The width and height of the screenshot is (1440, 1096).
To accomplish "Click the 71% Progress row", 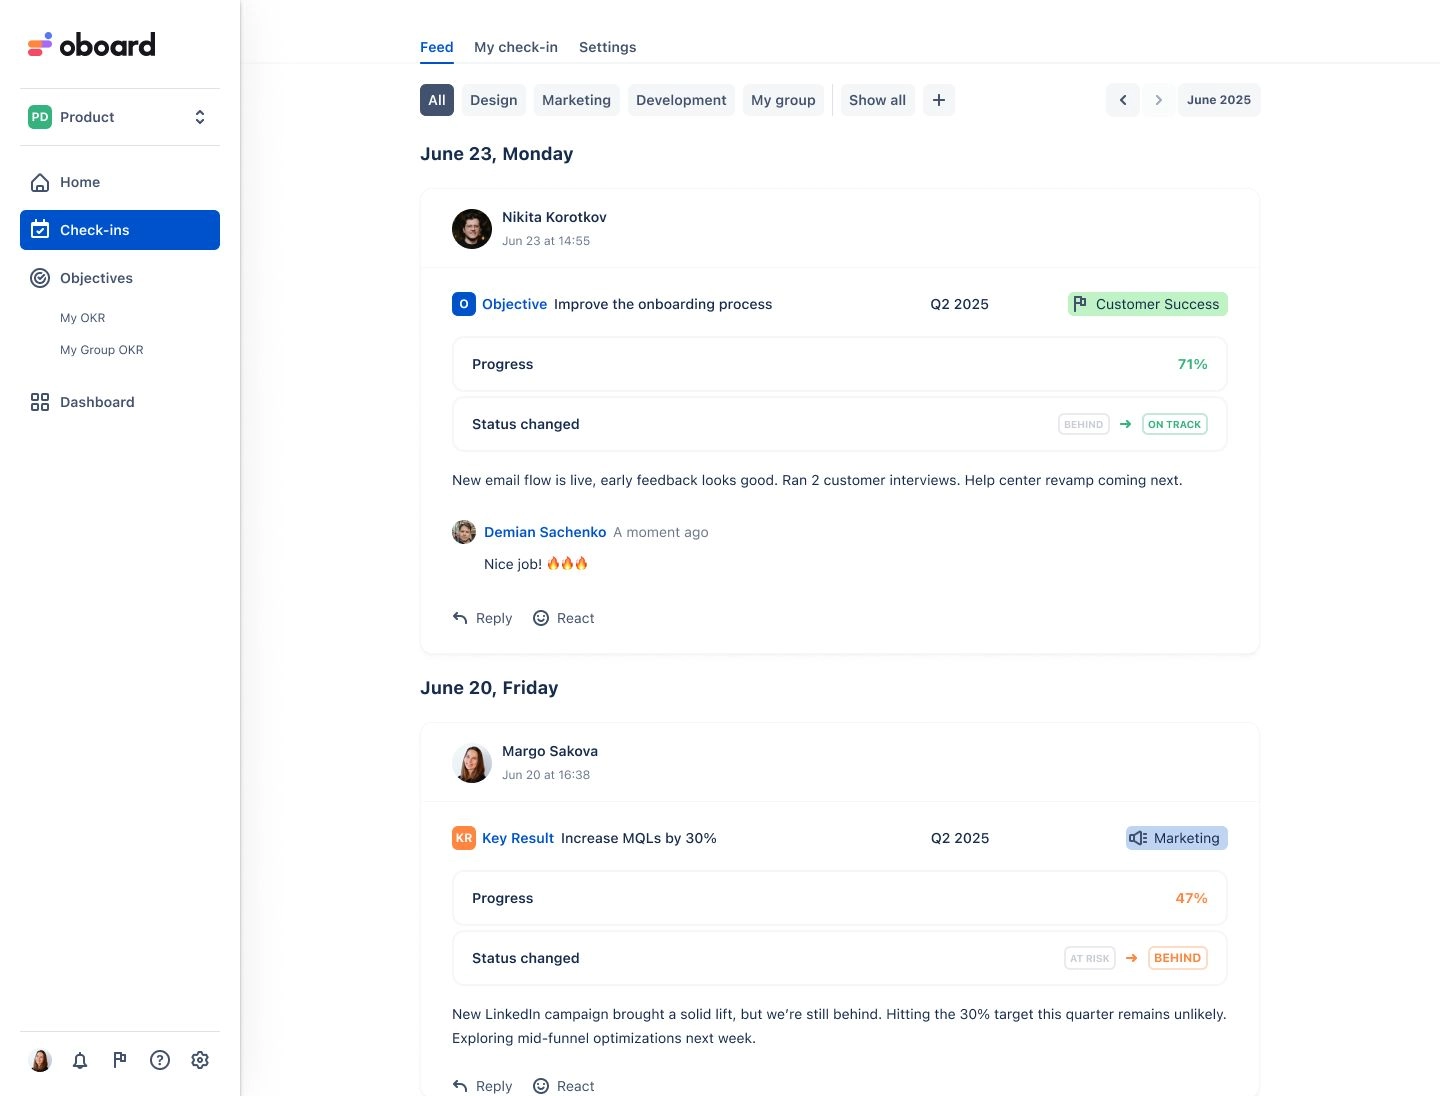I will [839, 364].
